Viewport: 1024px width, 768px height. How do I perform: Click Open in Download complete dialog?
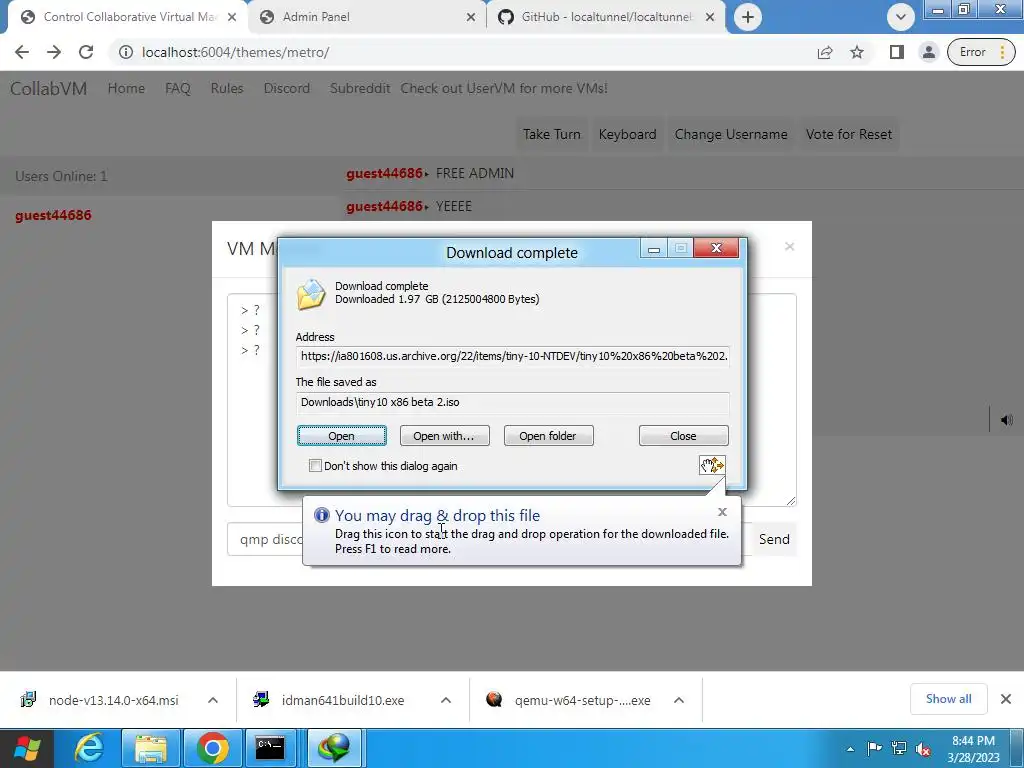point(342,436)
